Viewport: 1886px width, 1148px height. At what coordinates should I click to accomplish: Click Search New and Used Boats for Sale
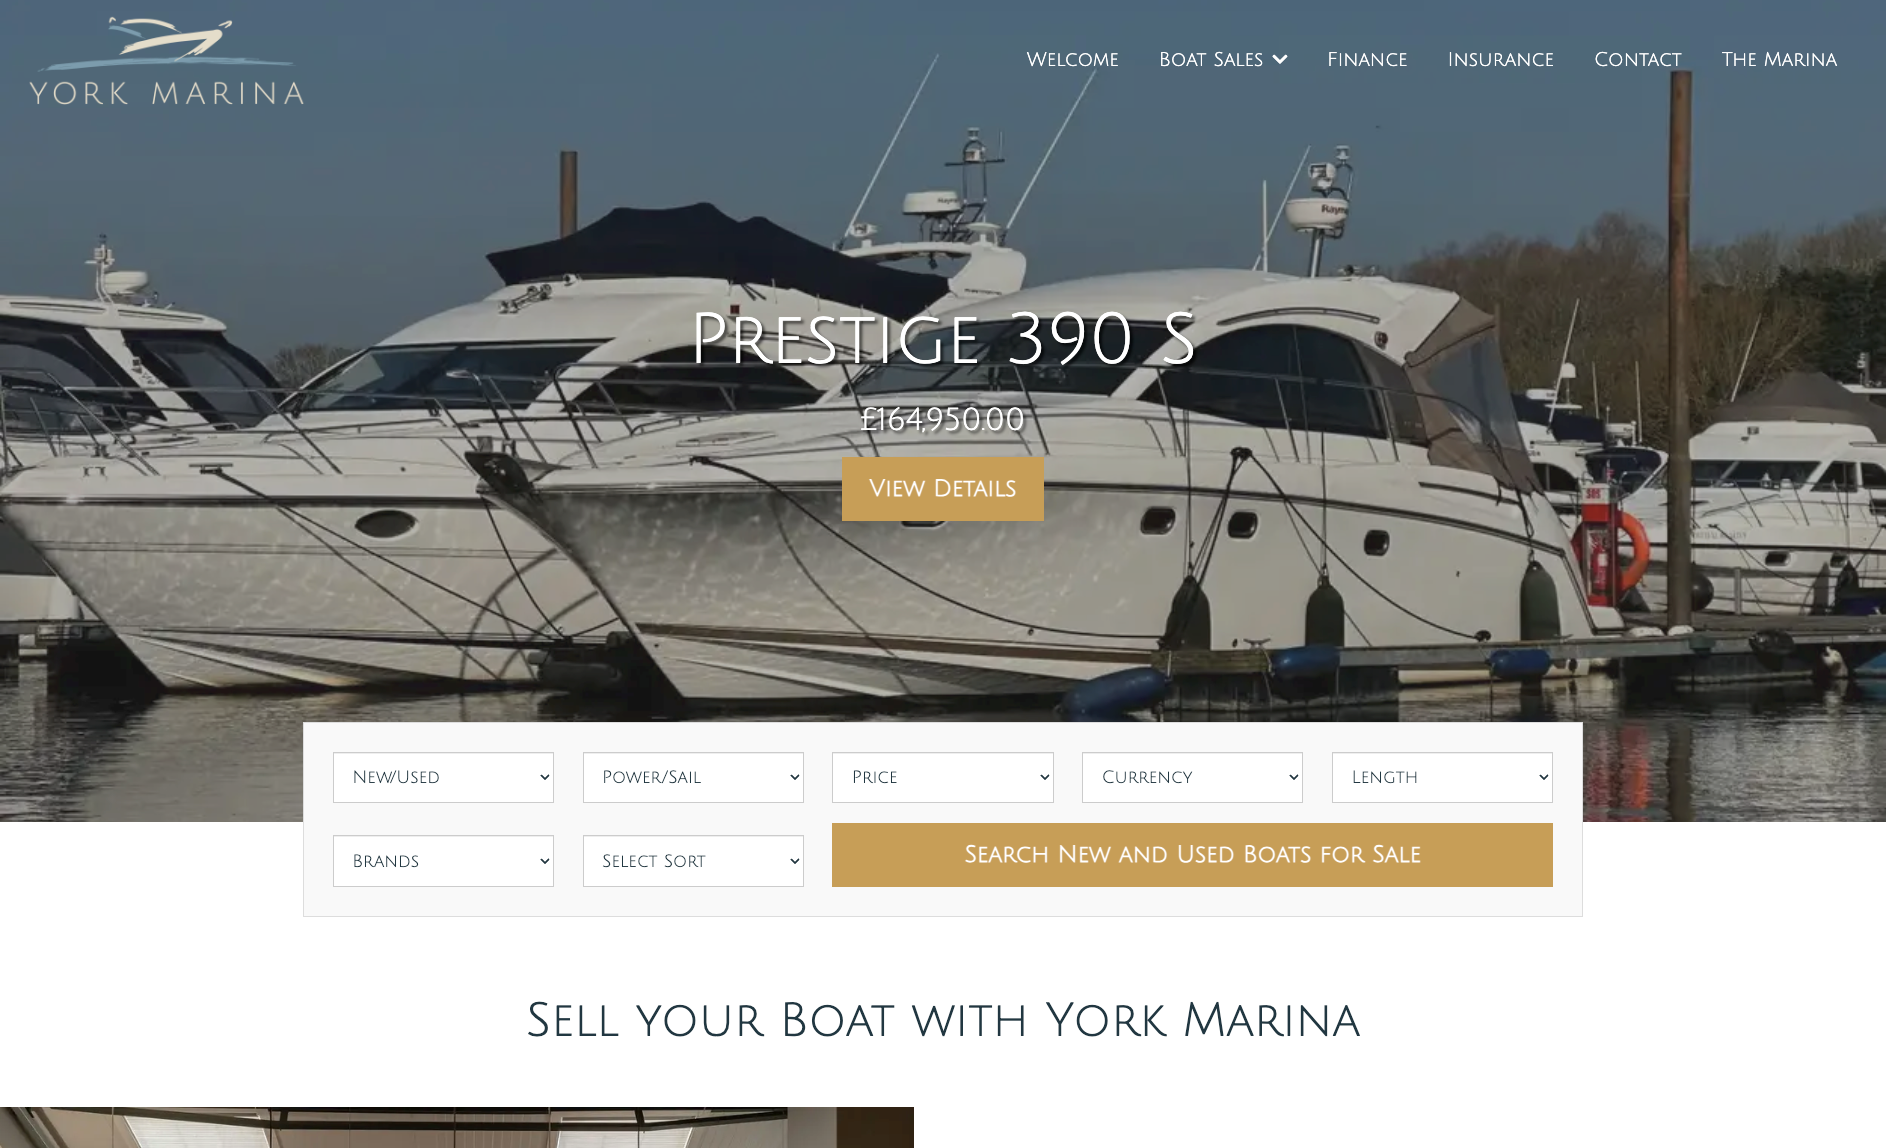pyautogui.click(x=1192, y=855)
